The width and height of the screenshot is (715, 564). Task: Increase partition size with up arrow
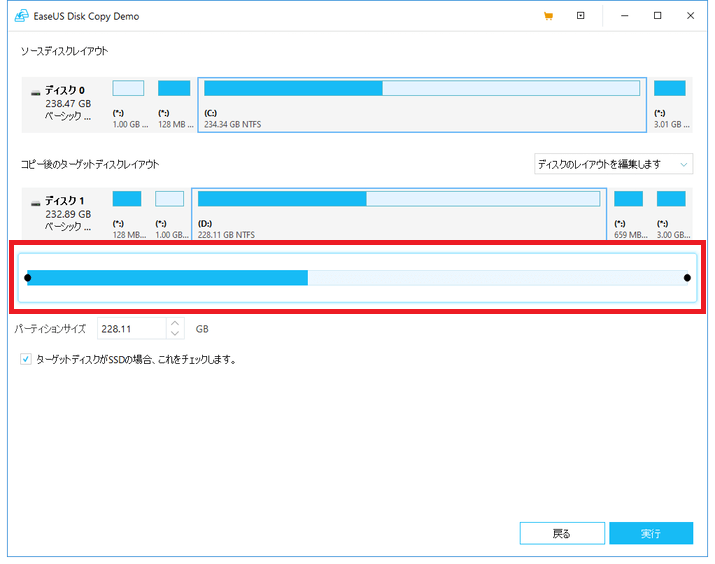(x=175, y=323)
